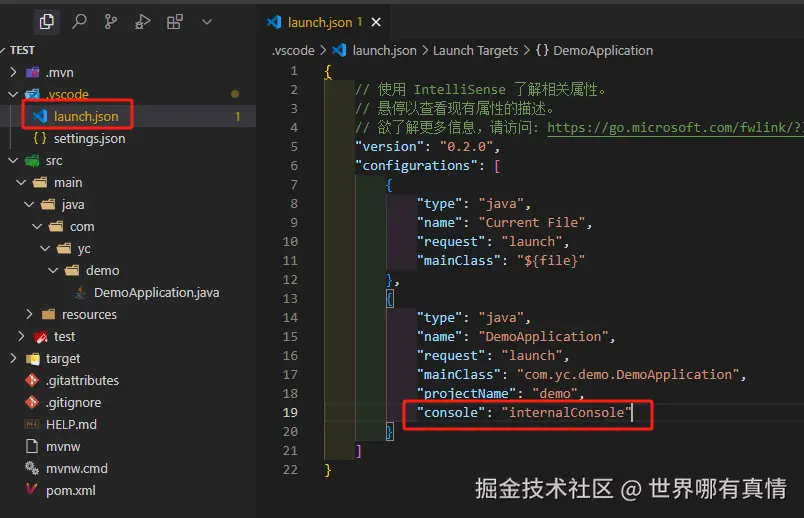The image size is (804, 518).
Task: Open the mvnw.cmd file
Action: click(77, 468)
